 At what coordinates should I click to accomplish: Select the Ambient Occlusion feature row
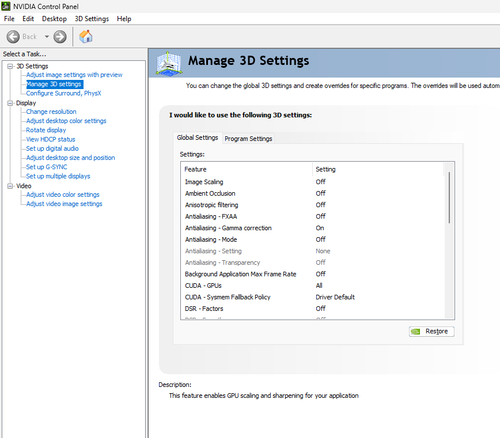[313, 193]
